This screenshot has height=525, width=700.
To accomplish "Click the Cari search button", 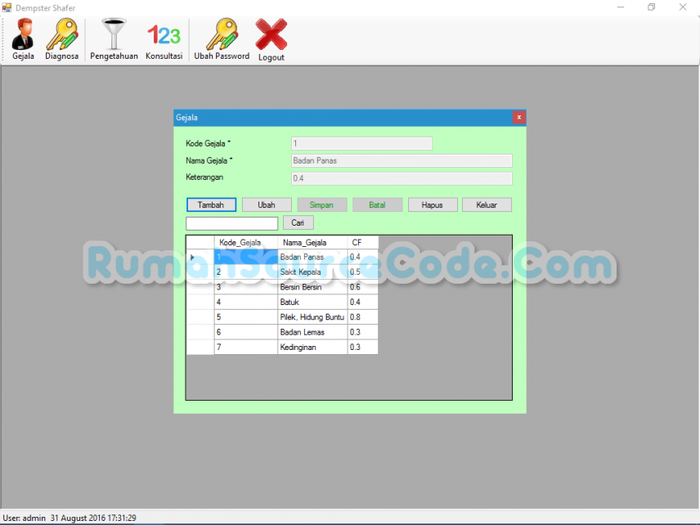I will (x=298, y=223).
